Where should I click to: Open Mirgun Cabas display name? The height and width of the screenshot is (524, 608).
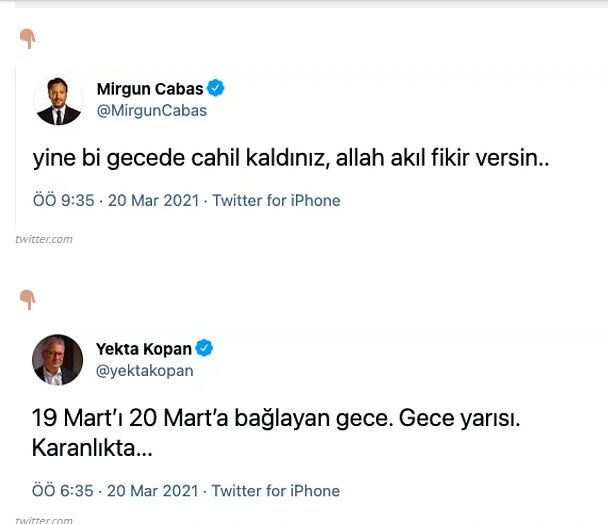(150, 89)
